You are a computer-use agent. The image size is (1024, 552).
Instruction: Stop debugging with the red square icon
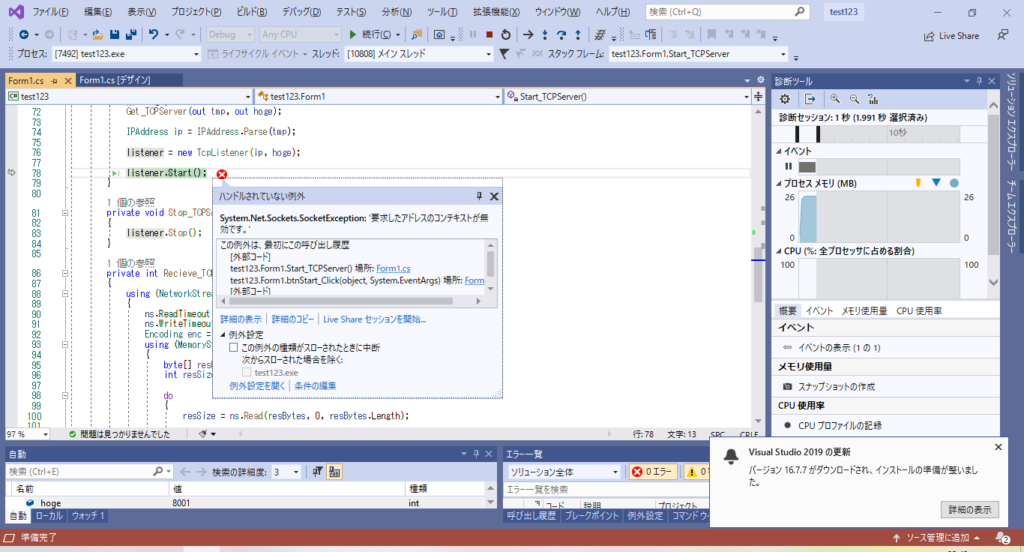tap(489, 35)
